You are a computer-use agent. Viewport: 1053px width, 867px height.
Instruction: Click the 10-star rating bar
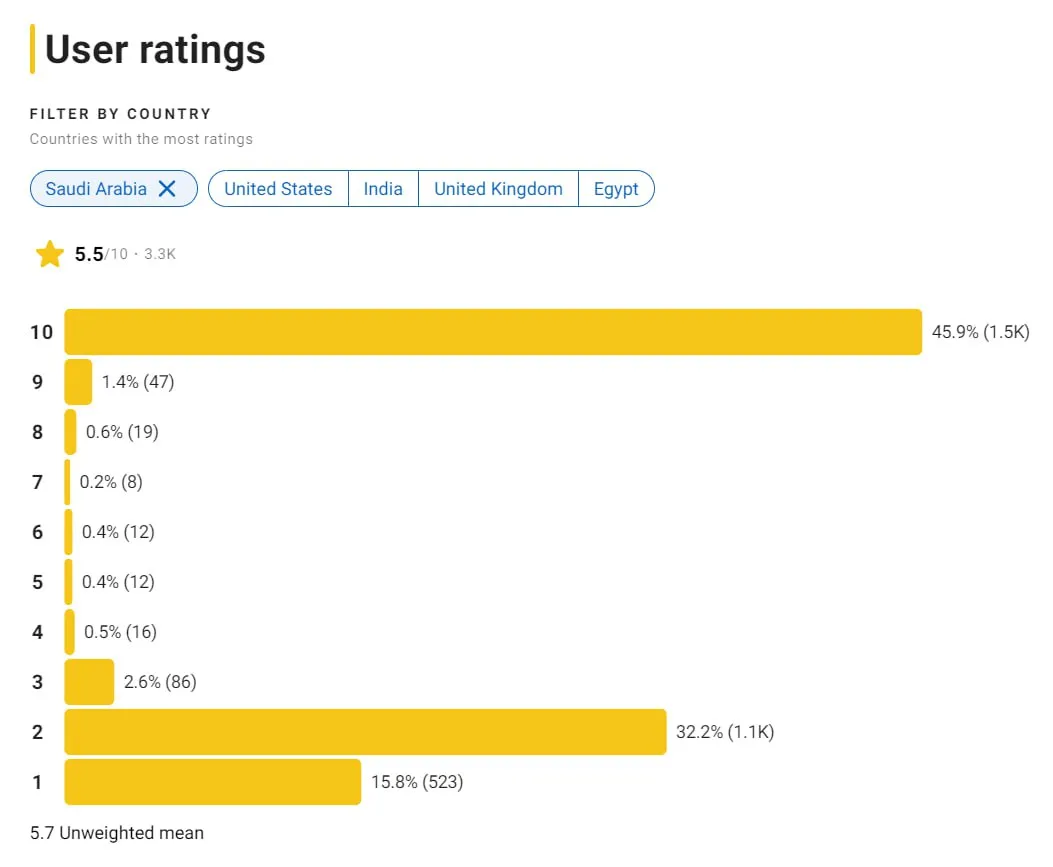coord(493,332)
